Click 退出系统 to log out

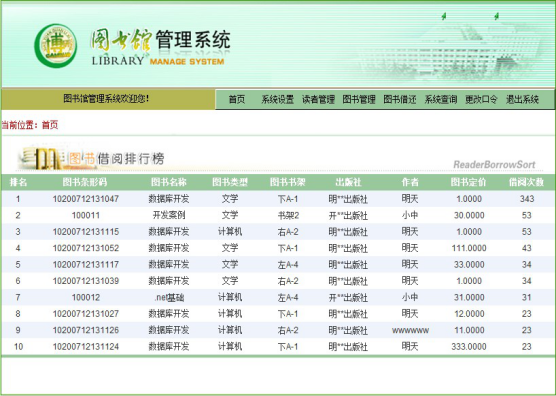(x=522, y=99)
